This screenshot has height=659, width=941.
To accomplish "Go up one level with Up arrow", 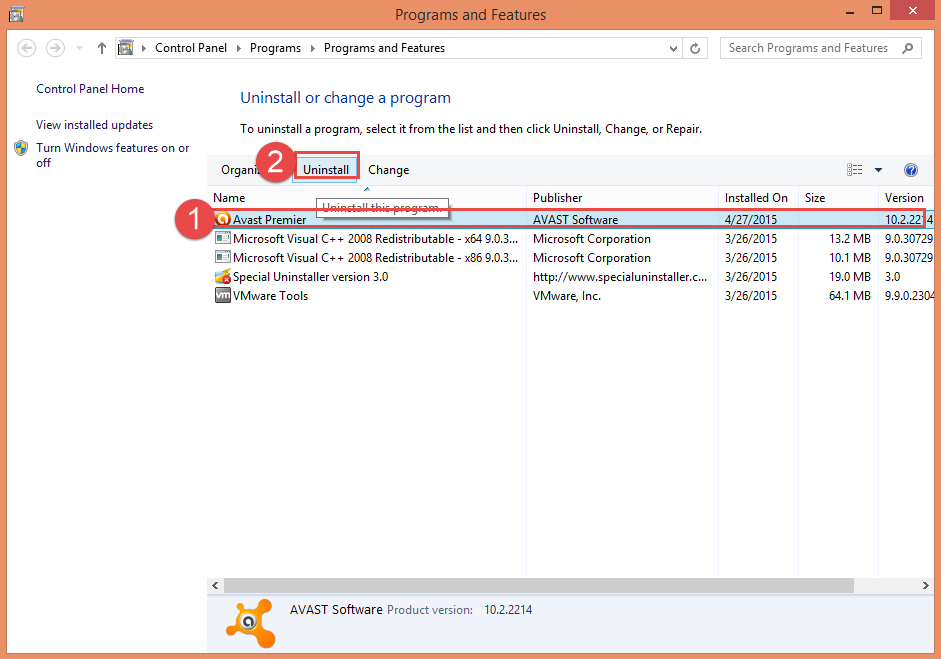I will 101,48.
